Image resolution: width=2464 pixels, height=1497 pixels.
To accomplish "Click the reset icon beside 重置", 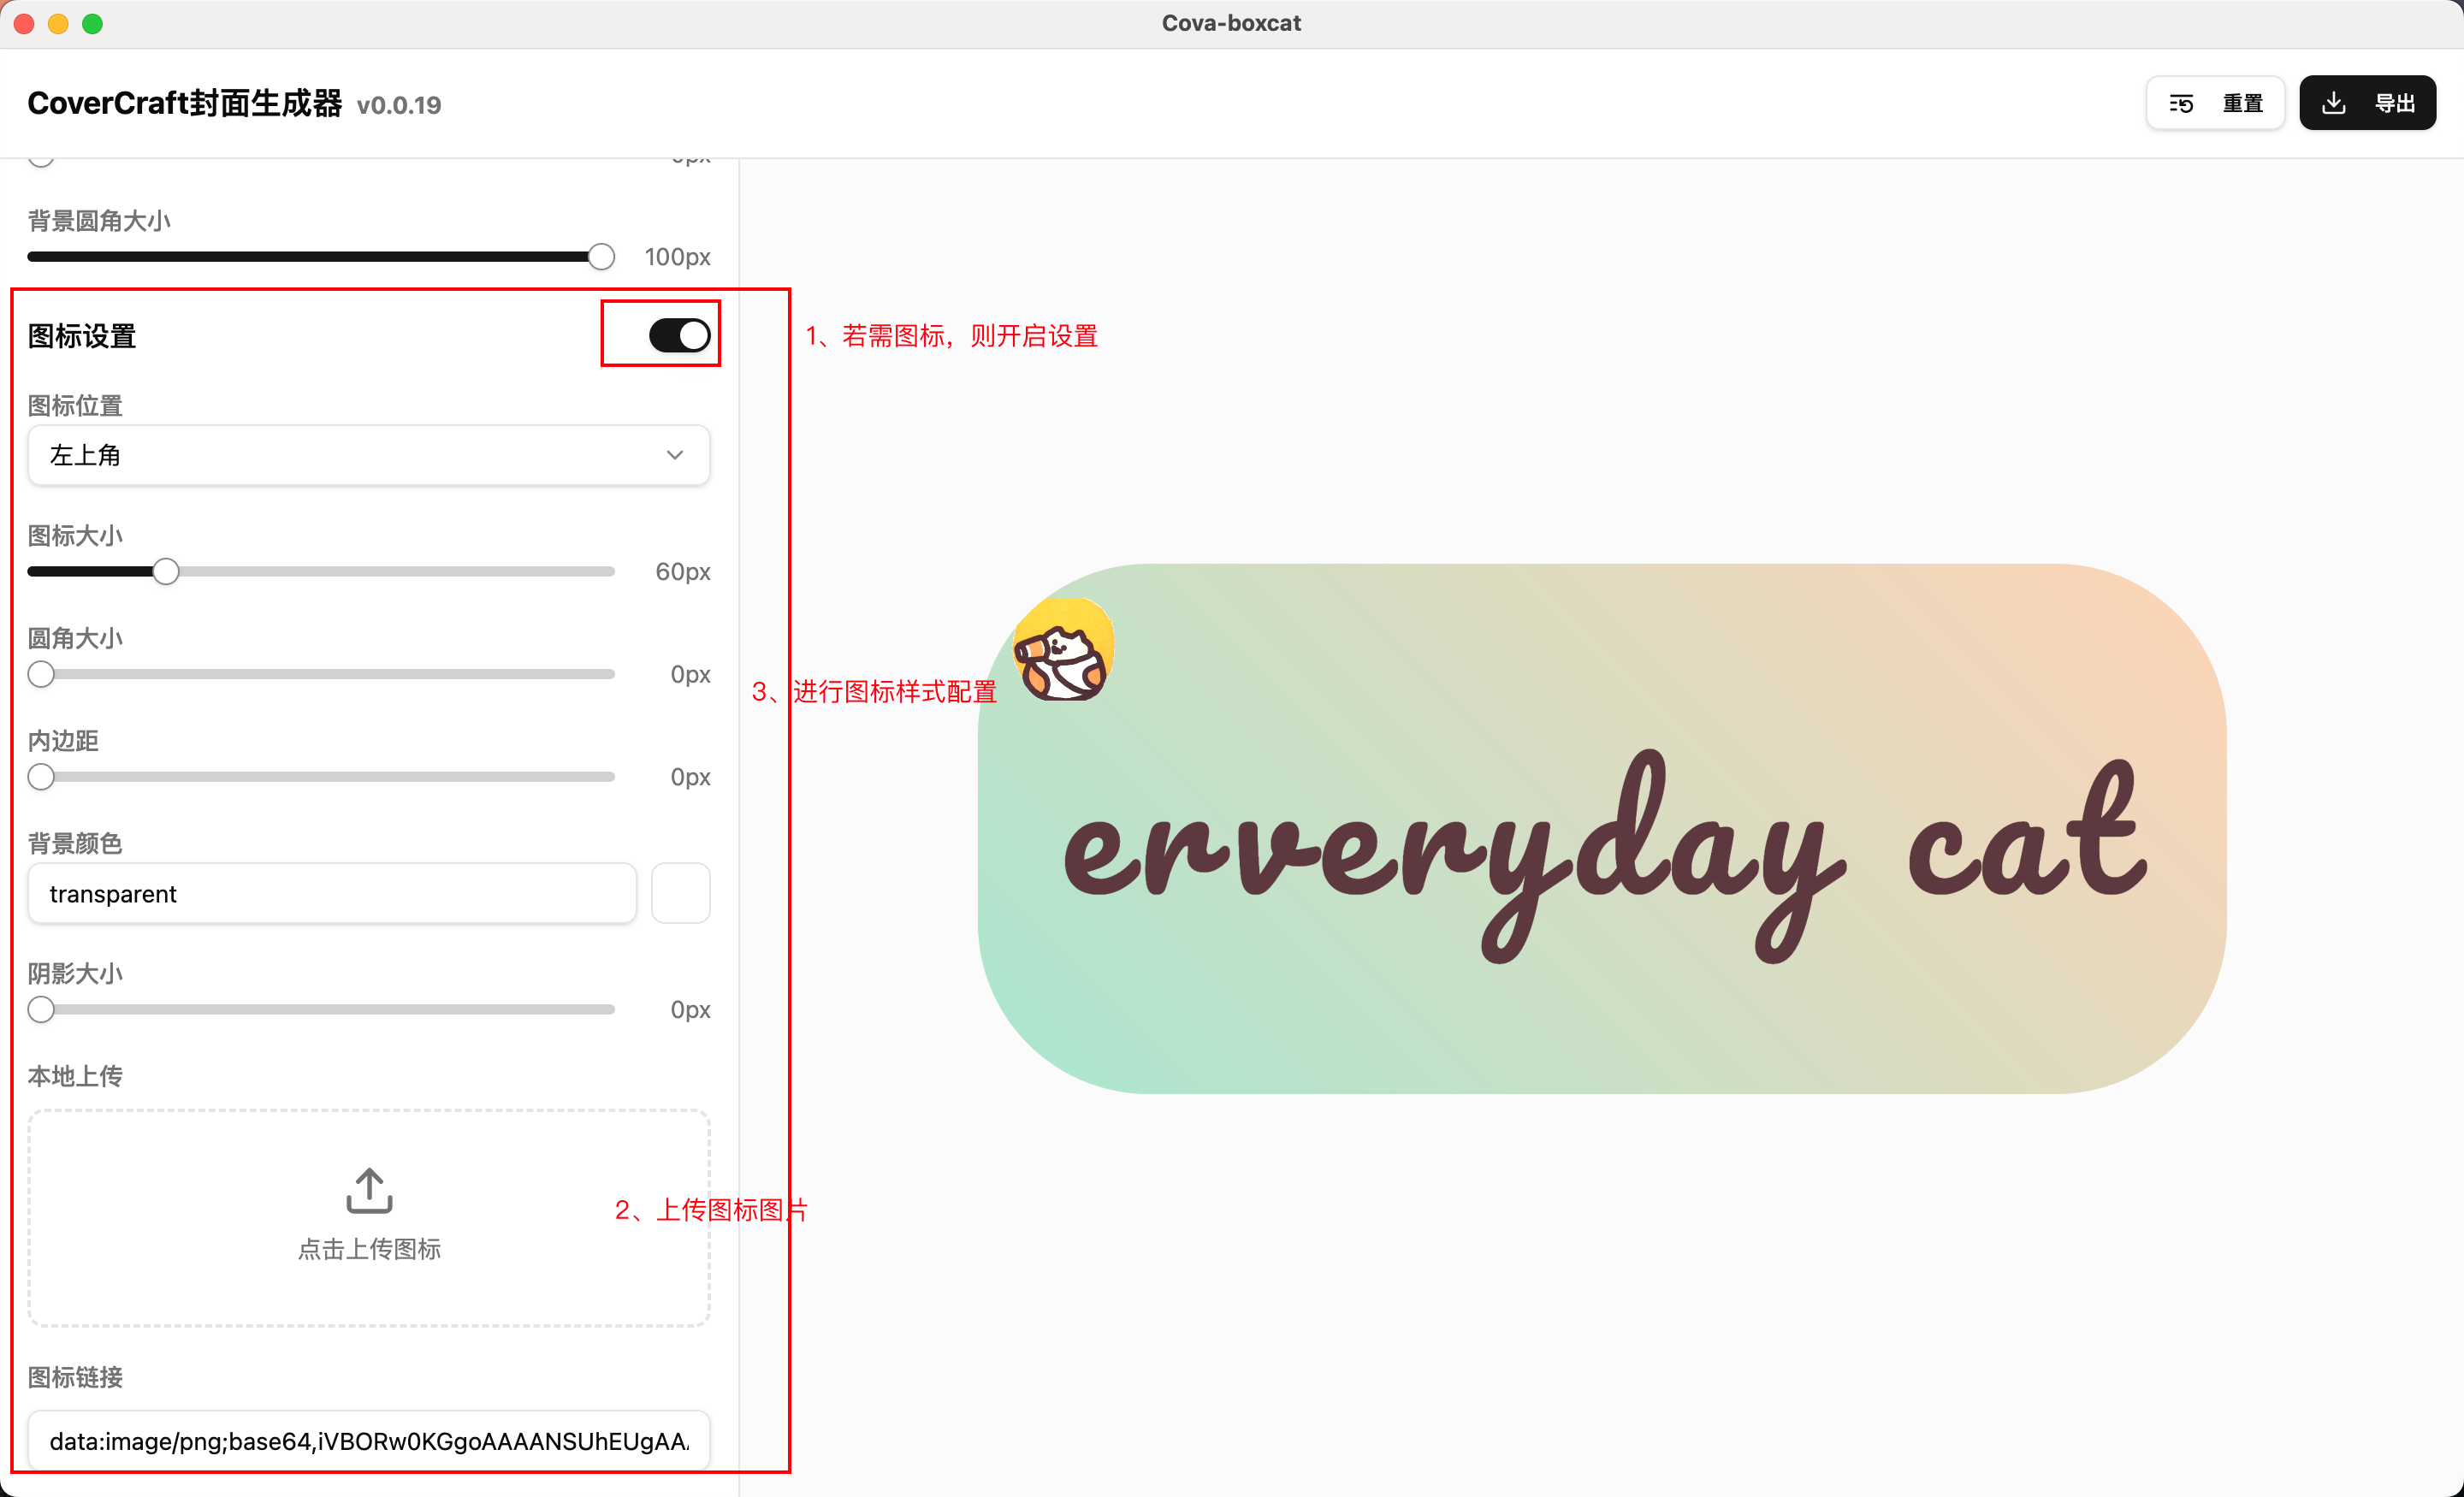I will tap(2181, 104).
